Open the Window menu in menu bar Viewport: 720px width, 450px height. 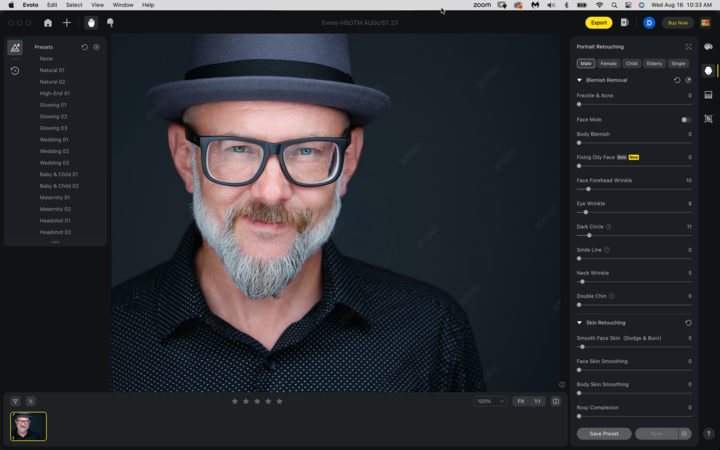122,5
